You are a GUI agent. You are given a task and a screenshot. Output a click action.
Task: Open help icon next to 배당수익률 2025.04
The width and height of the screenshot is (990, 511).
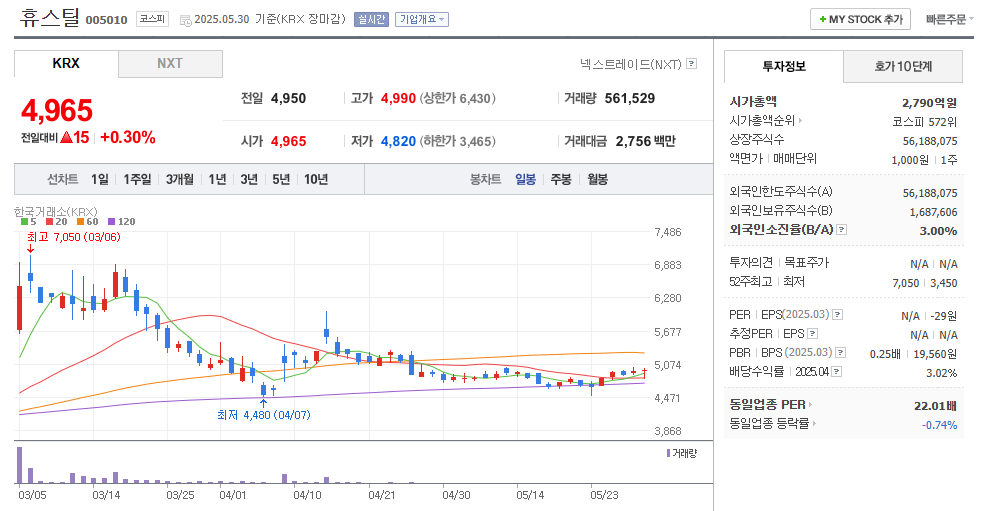point(837,371)
